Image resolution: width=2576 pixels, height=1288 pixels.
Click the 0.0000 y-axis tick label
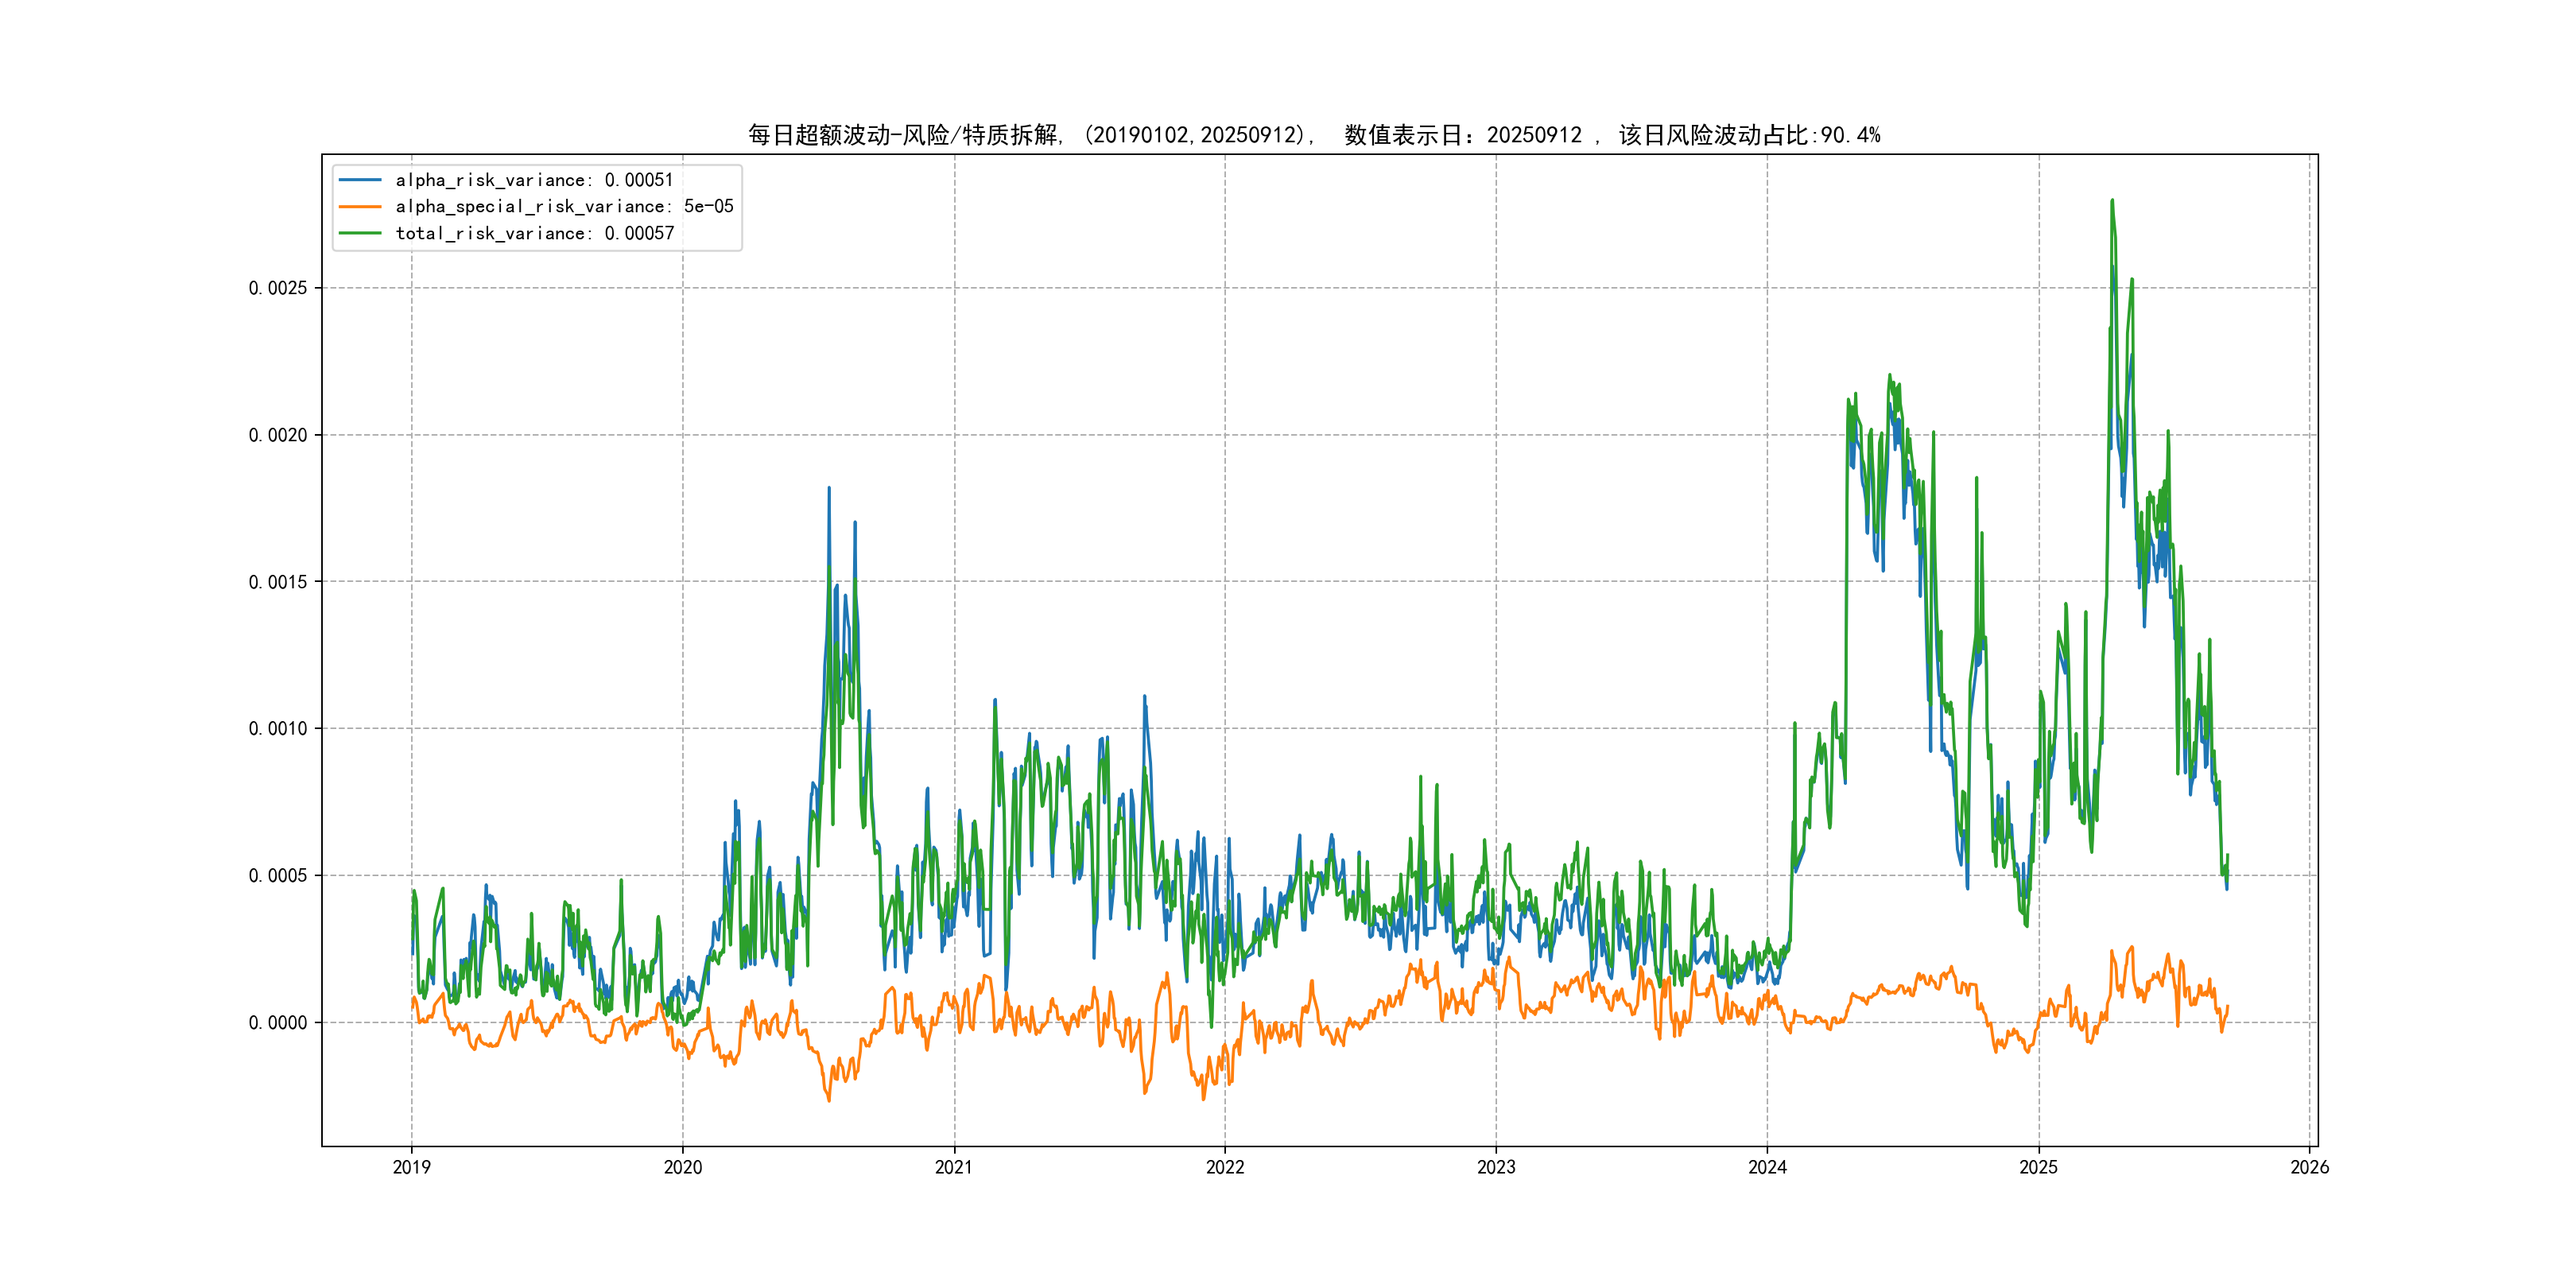click(x=277, y=1022)
